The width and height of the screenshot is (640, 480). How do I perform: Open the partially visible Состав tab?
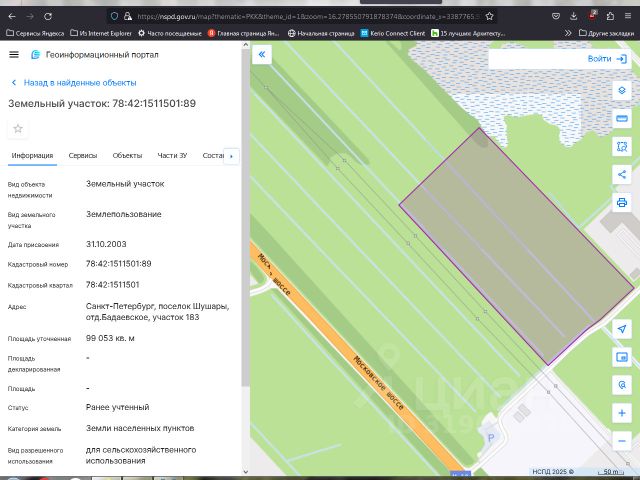tap(213, 156)
